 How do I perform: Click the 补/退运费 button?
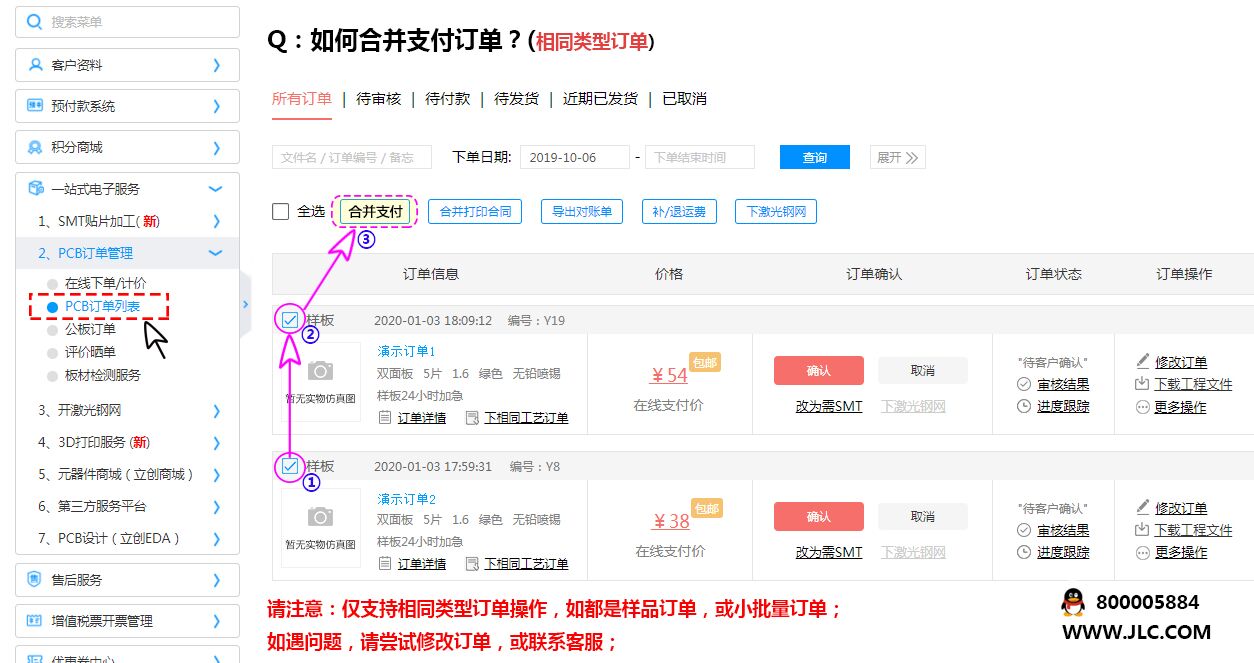pyautogui.click(x=679, y=211)
